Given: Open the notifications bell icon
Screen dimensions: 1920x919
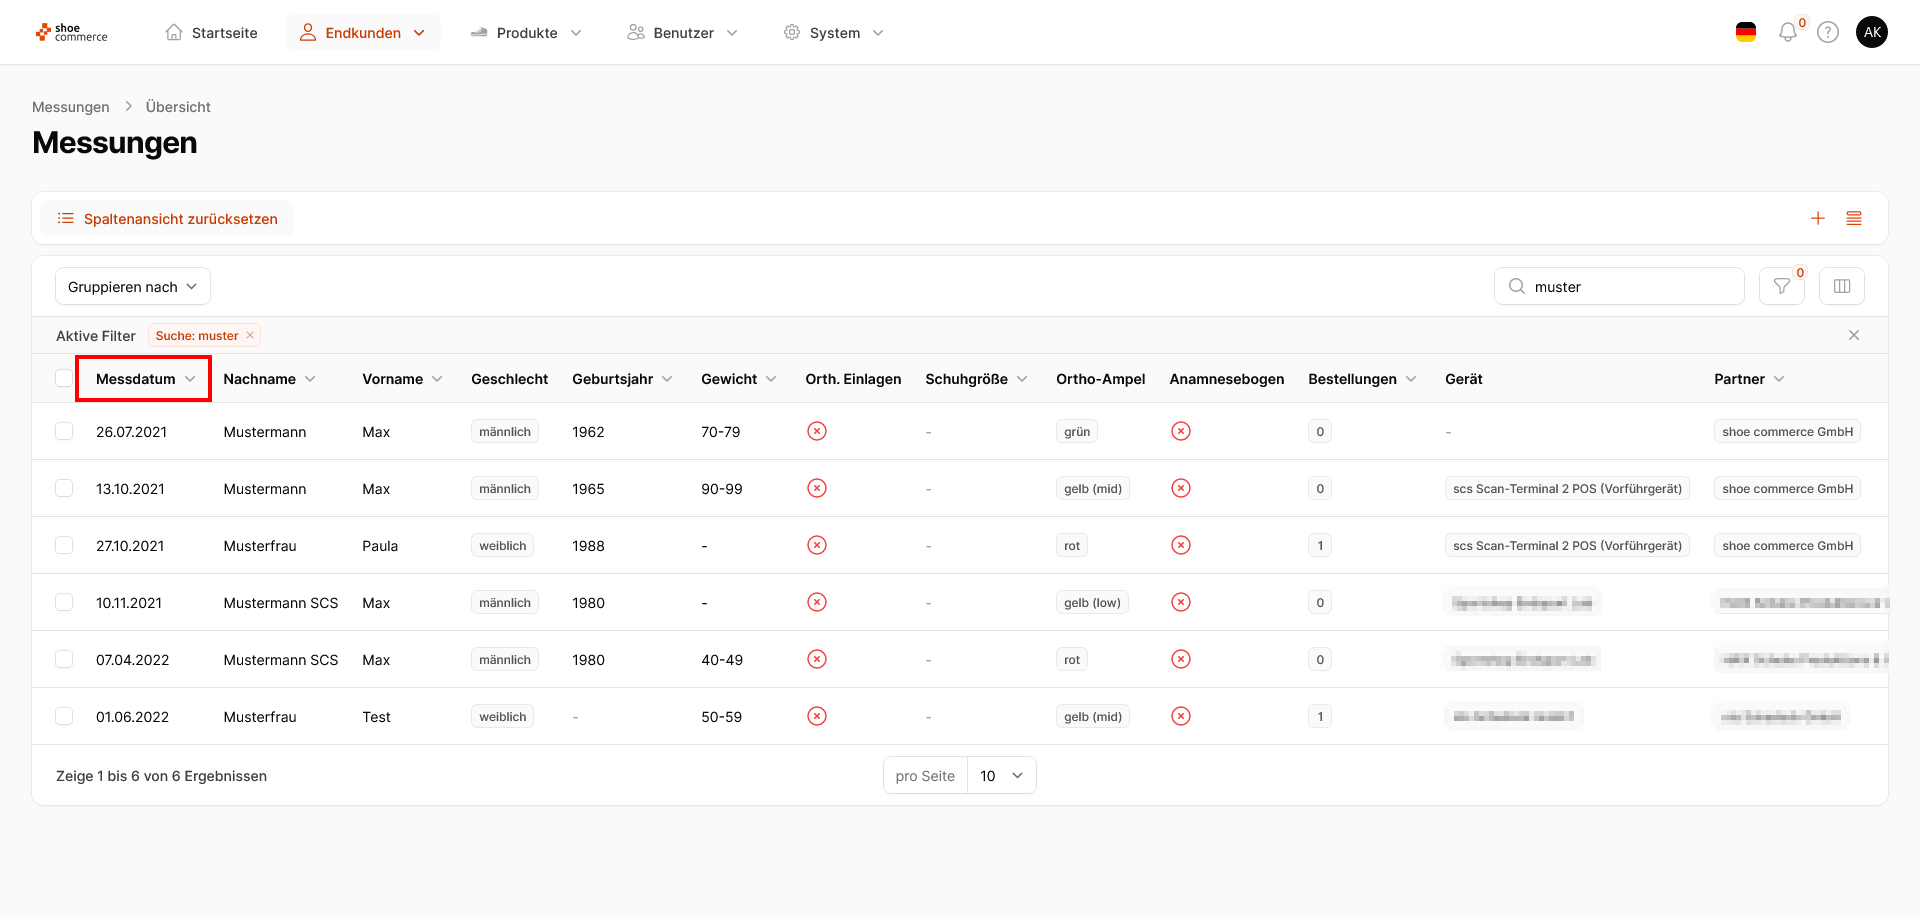Looking at the screenshot, I should [x=1788, y=33].
